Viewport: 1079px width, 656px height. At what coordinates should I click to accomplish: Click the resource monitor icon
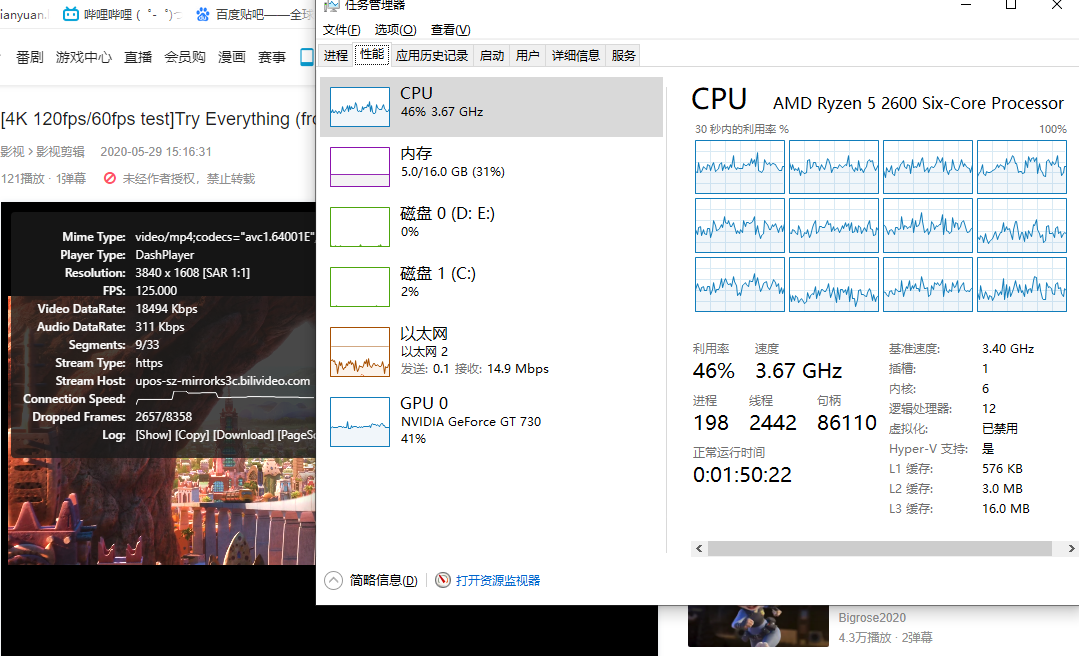(443, 580)
